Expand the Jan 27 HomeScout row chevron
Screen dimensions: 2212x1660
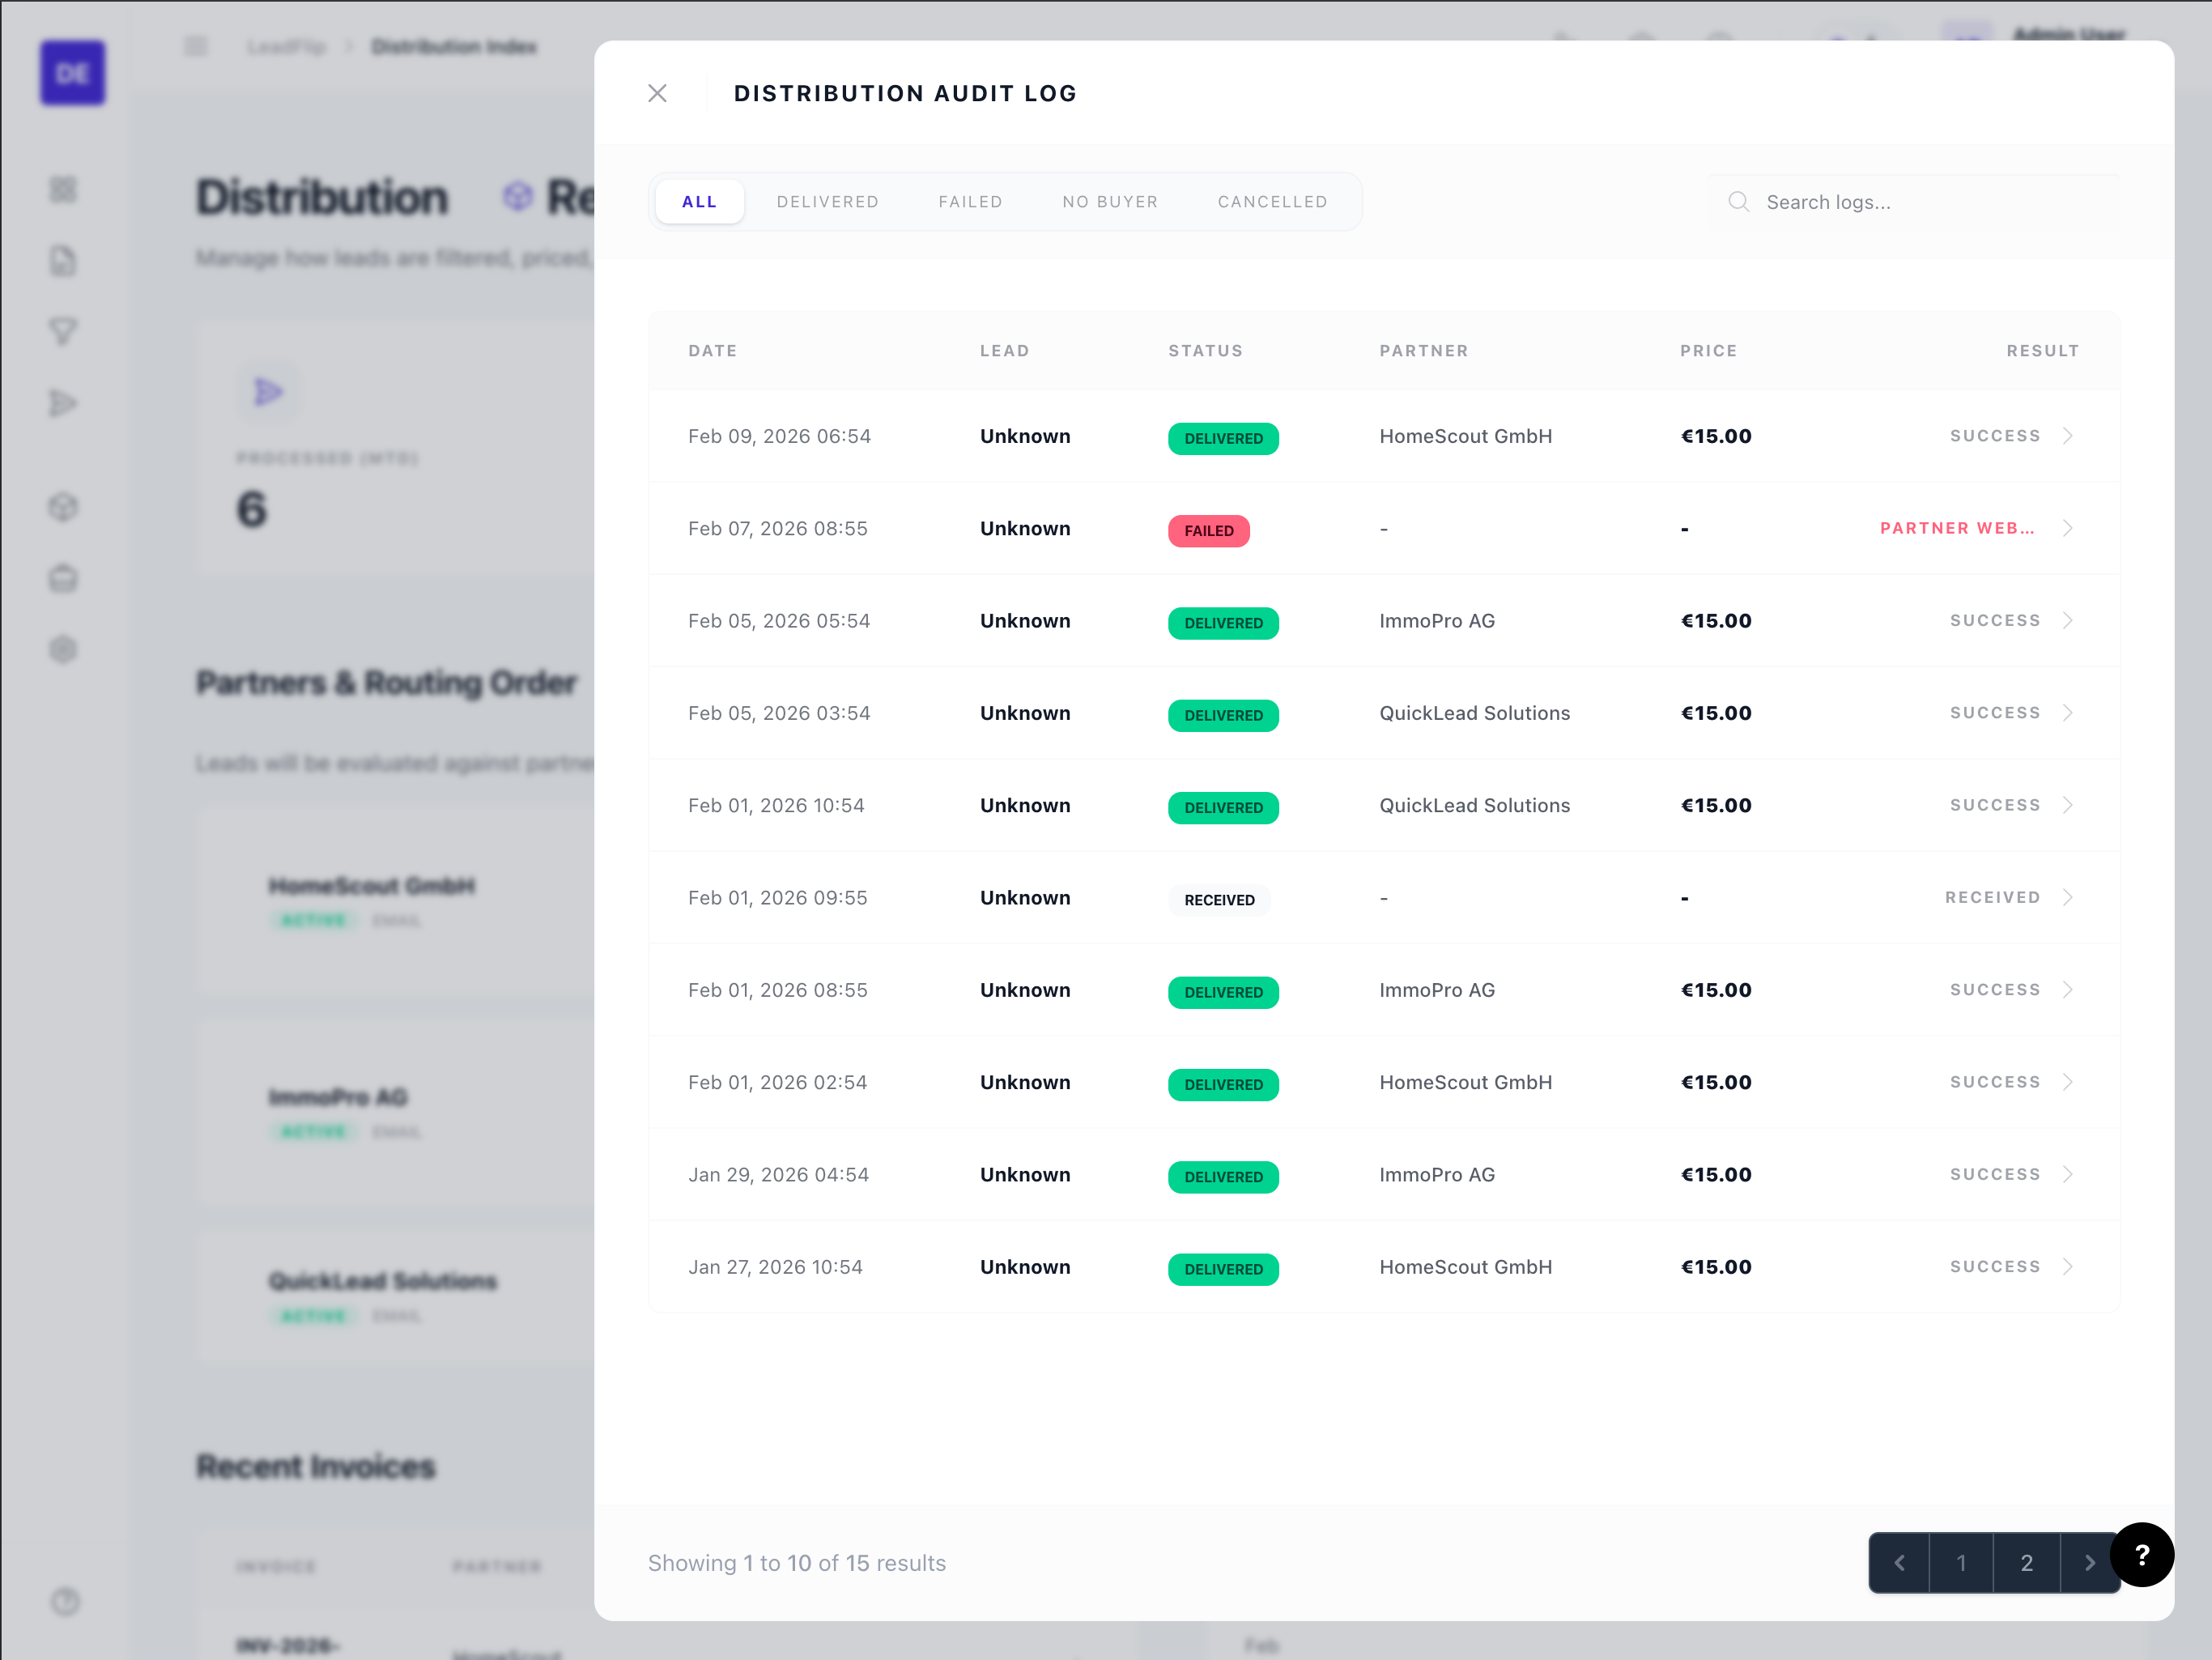(2068, 1267)
